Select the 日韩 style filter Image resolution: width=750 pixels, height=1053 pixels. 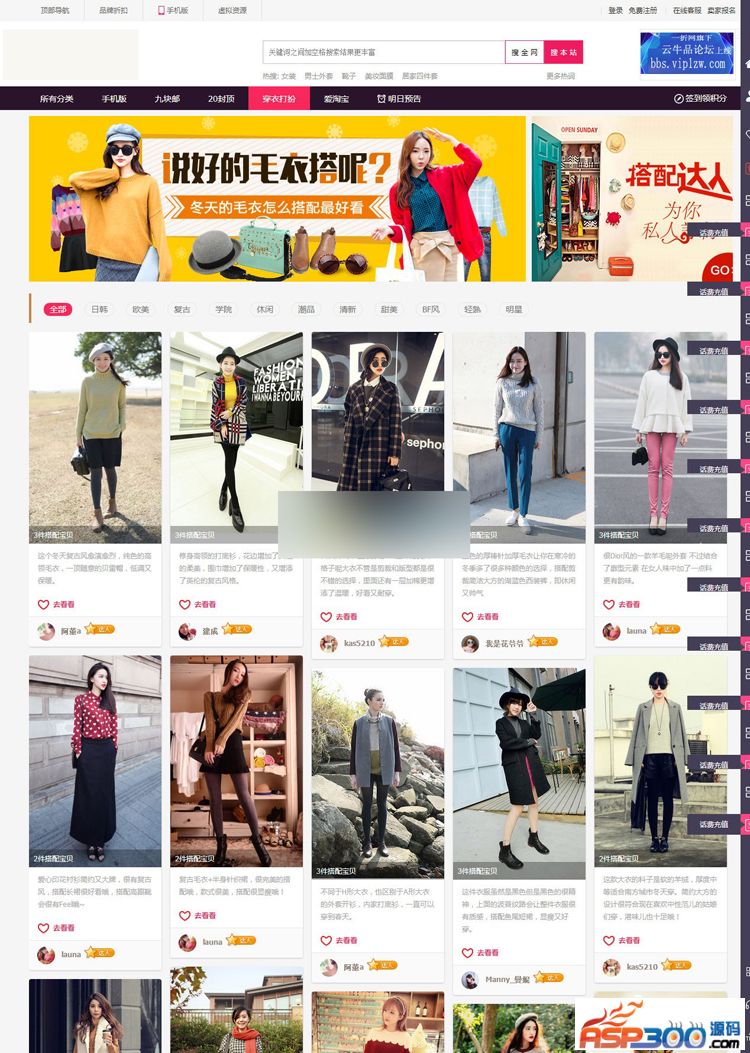pyautogui.click(x=99, y=310)
